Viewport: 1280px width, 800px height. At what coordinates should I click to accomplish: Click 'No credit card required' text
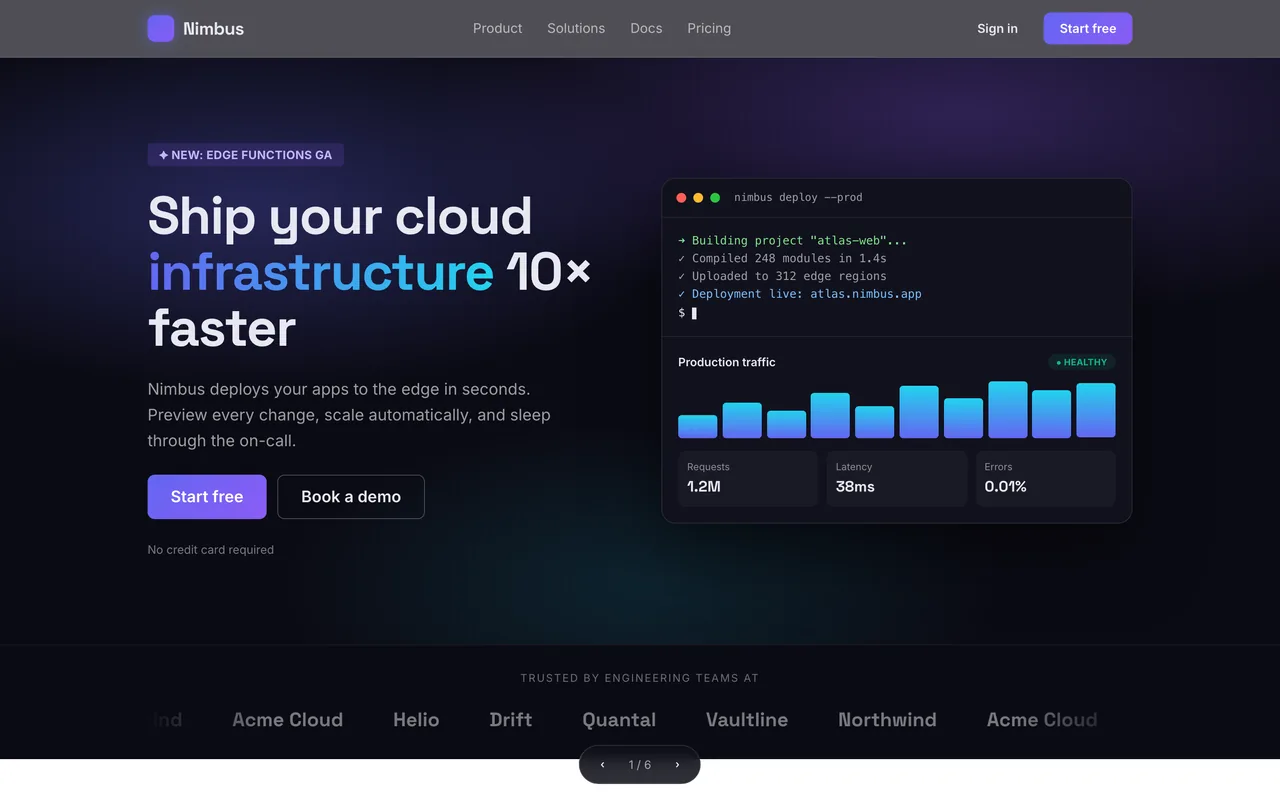click(x=211, y=549)
